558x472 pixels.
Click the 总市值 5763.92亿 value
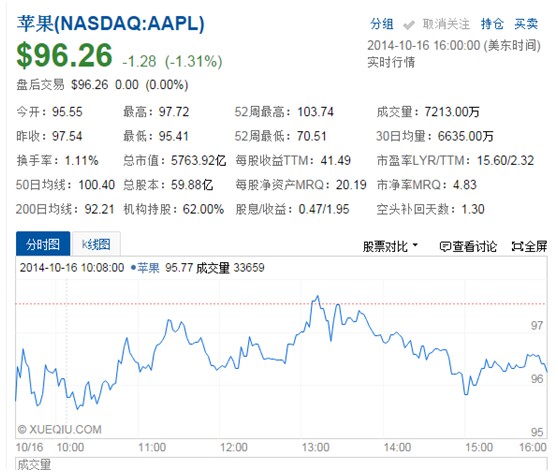198,161
